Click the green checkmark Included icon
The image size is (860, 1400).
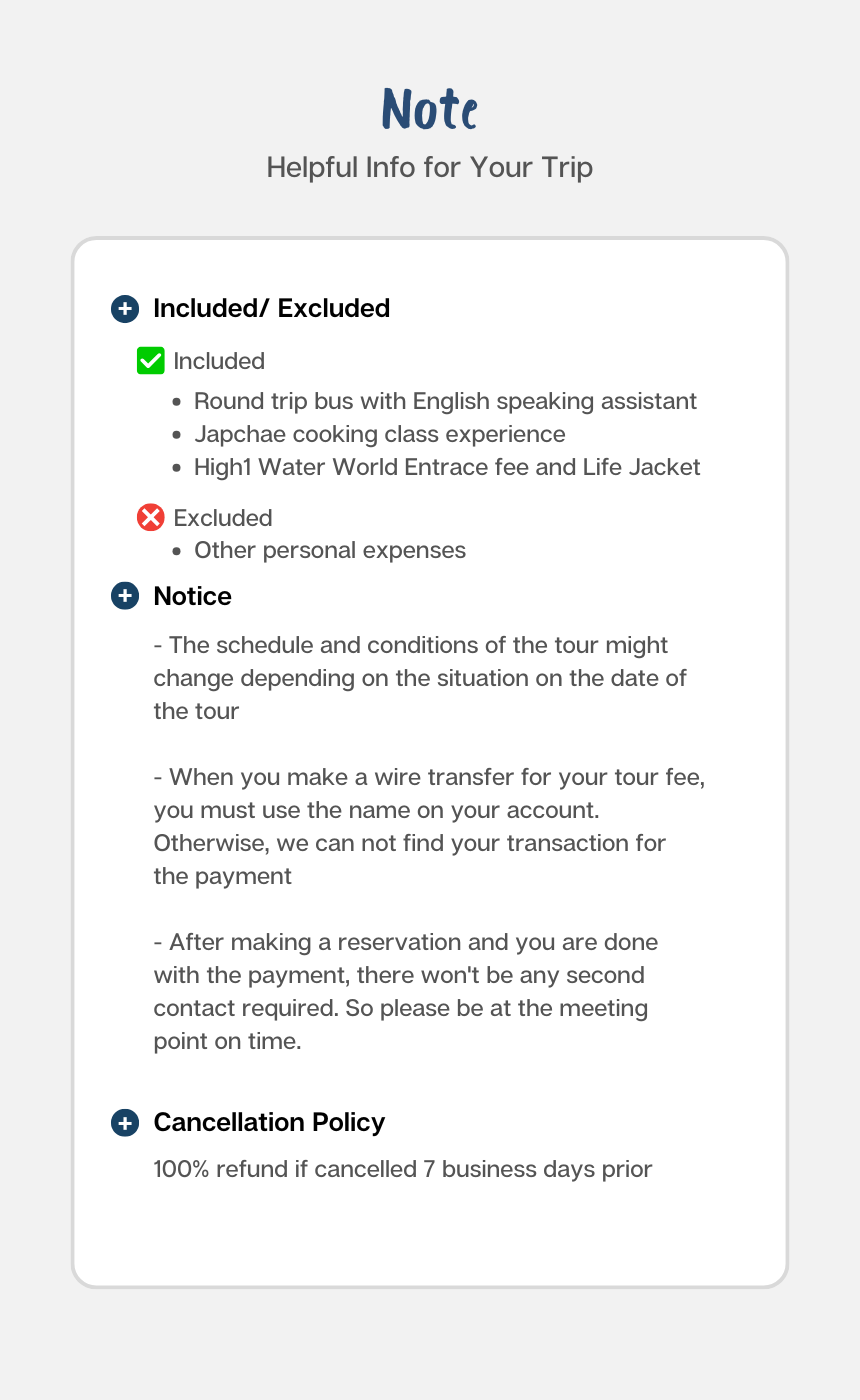(x=150, y=360)
